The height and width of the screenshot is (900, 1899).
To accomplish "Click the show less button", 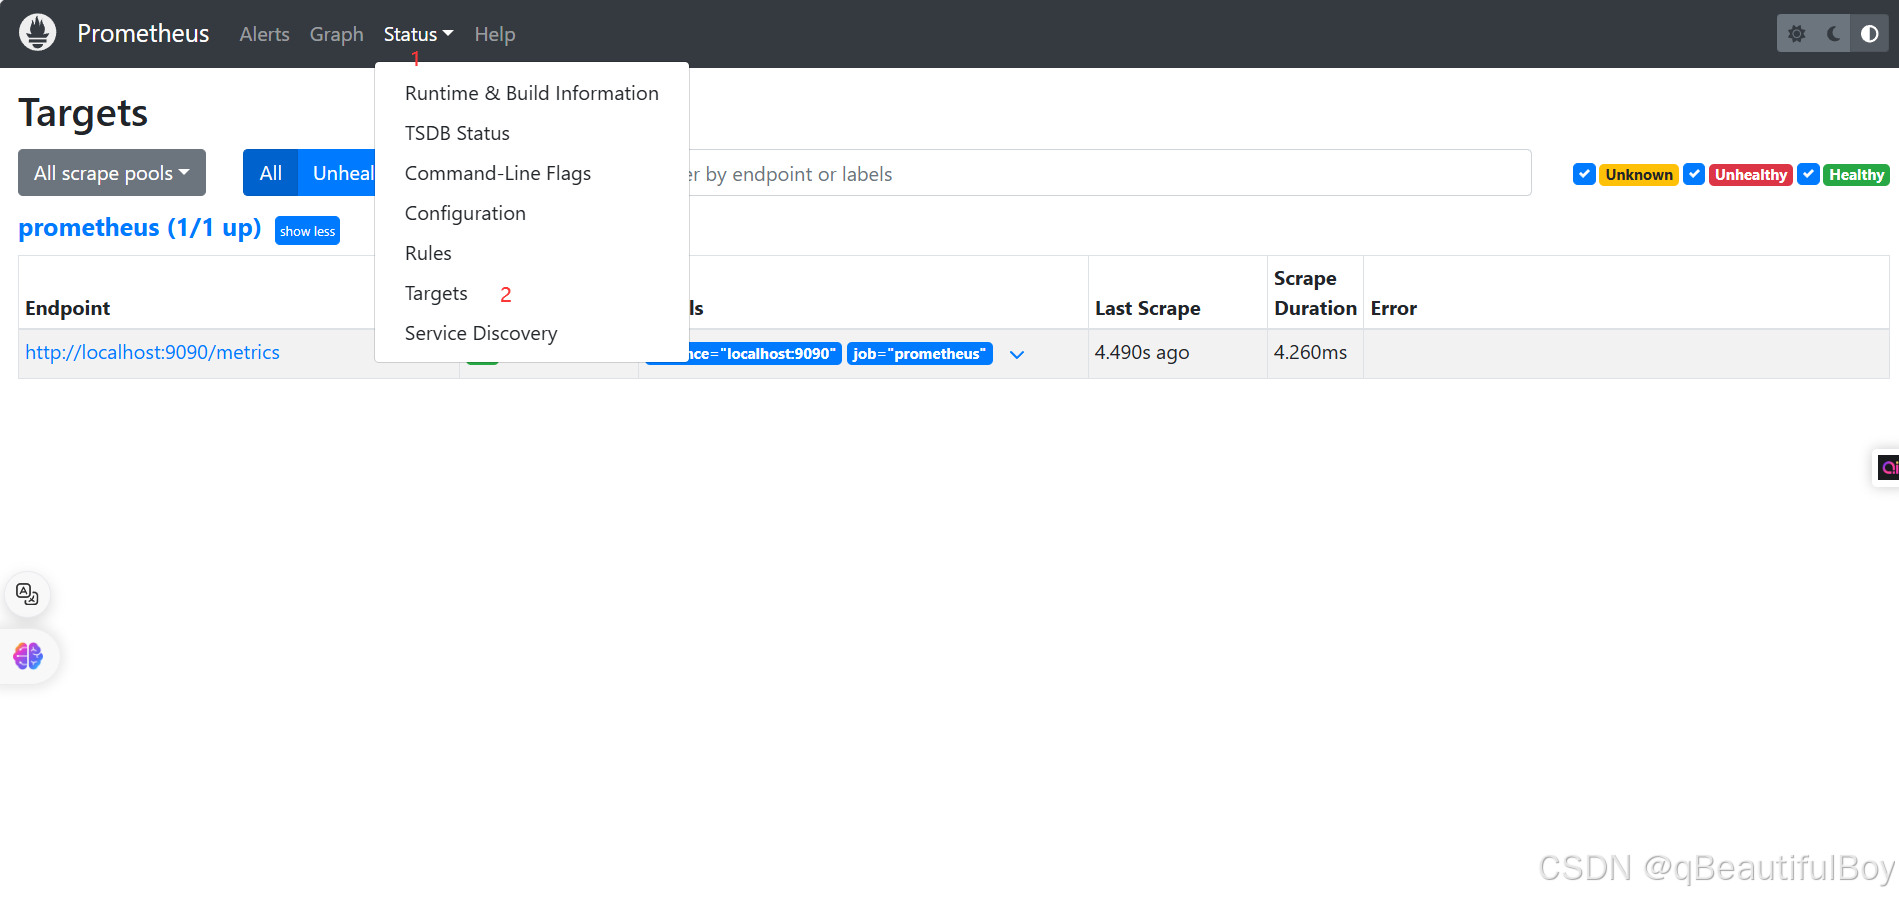I will [x=307, y=231].
